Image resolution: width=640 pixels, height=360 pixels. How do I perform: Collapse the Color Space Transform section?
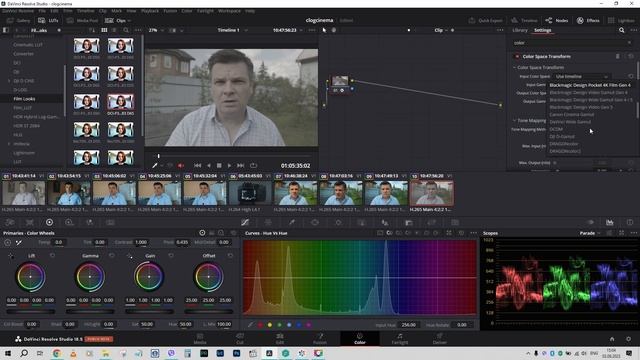[514, 67]
